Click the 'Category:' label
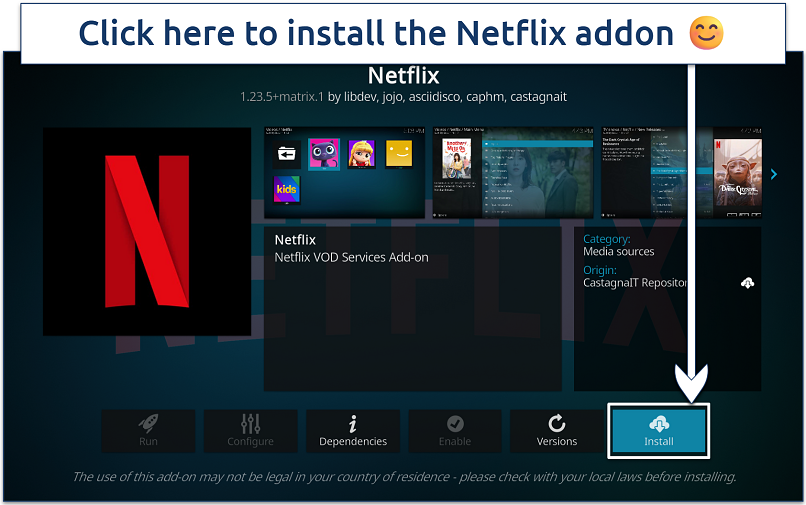Viewport: 806px width, 505px height. coord(607,239)
